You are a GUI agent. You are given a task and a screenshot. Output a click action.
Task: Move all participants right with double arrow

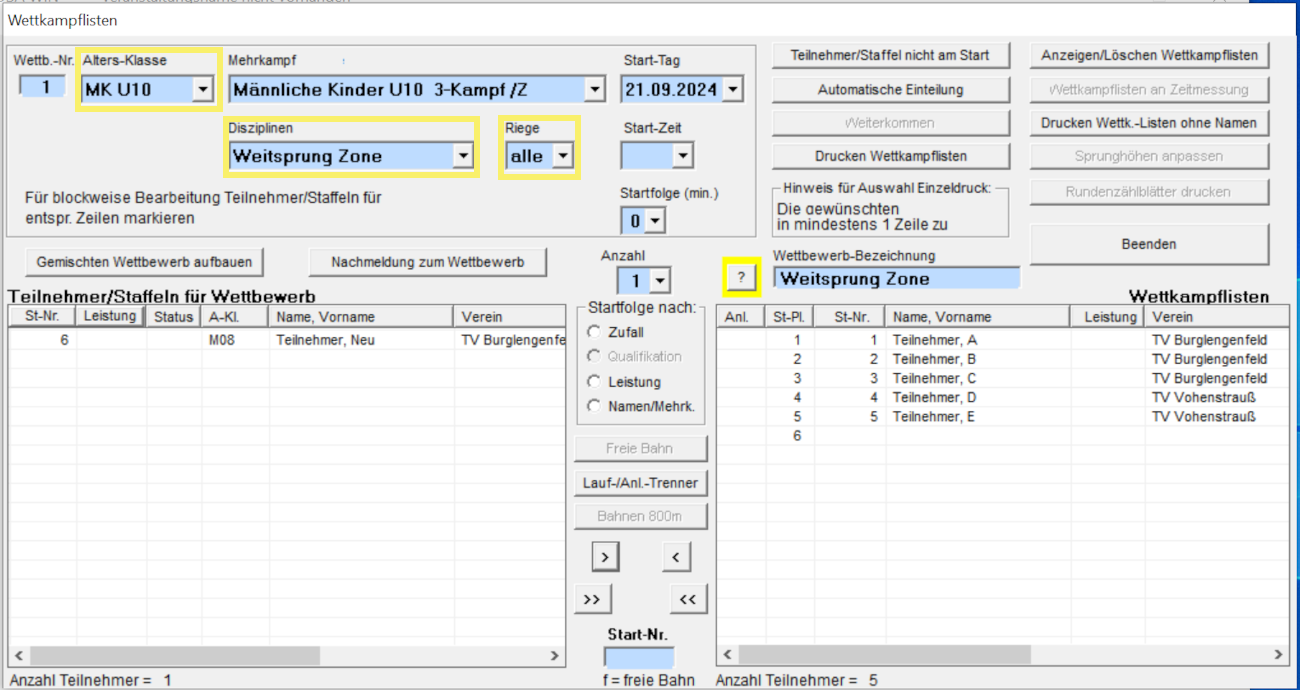592,598
